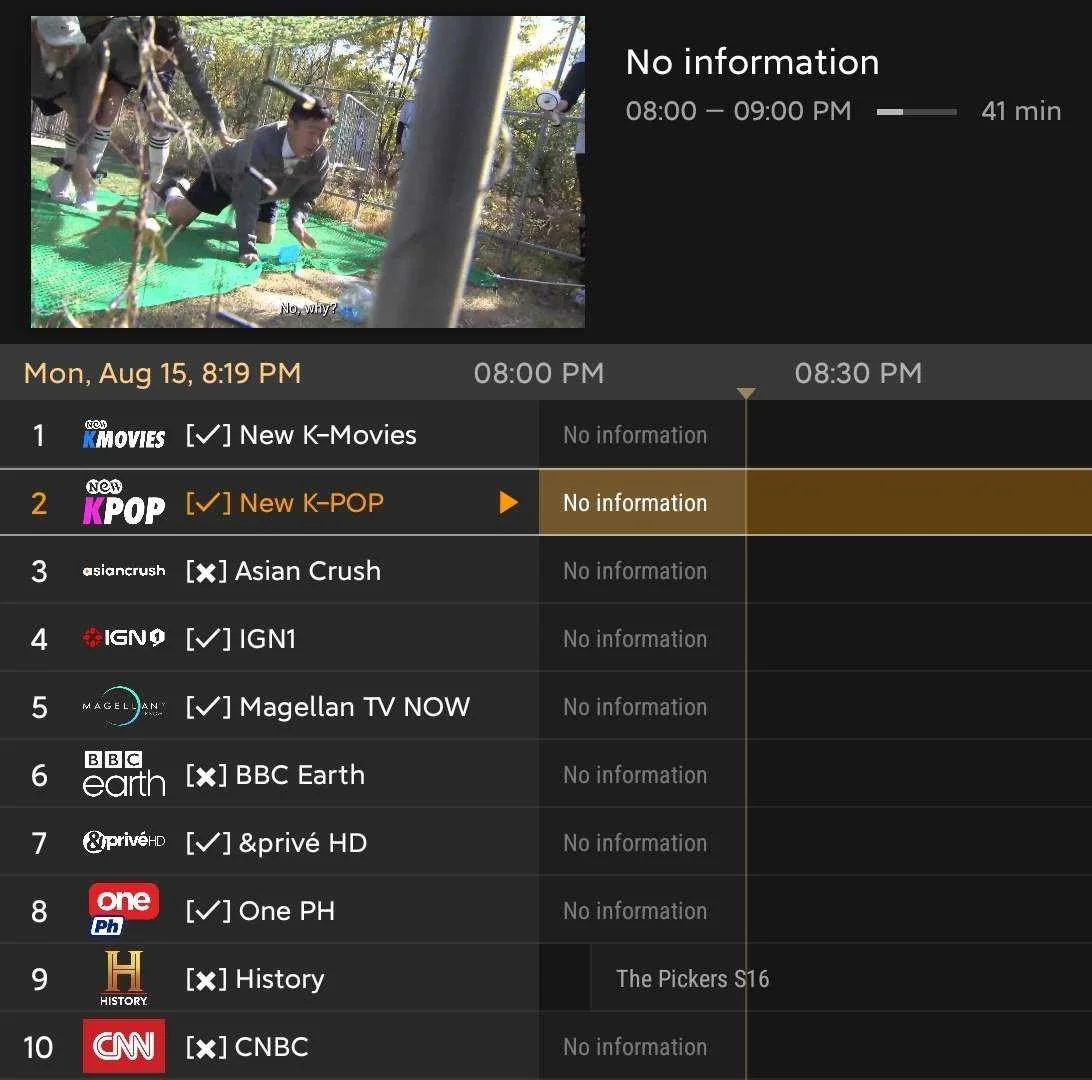Toggle the X mark on Asian Crush
Image resolution: width=1092 pixels, height=1080 pixels.
[206, 571]
